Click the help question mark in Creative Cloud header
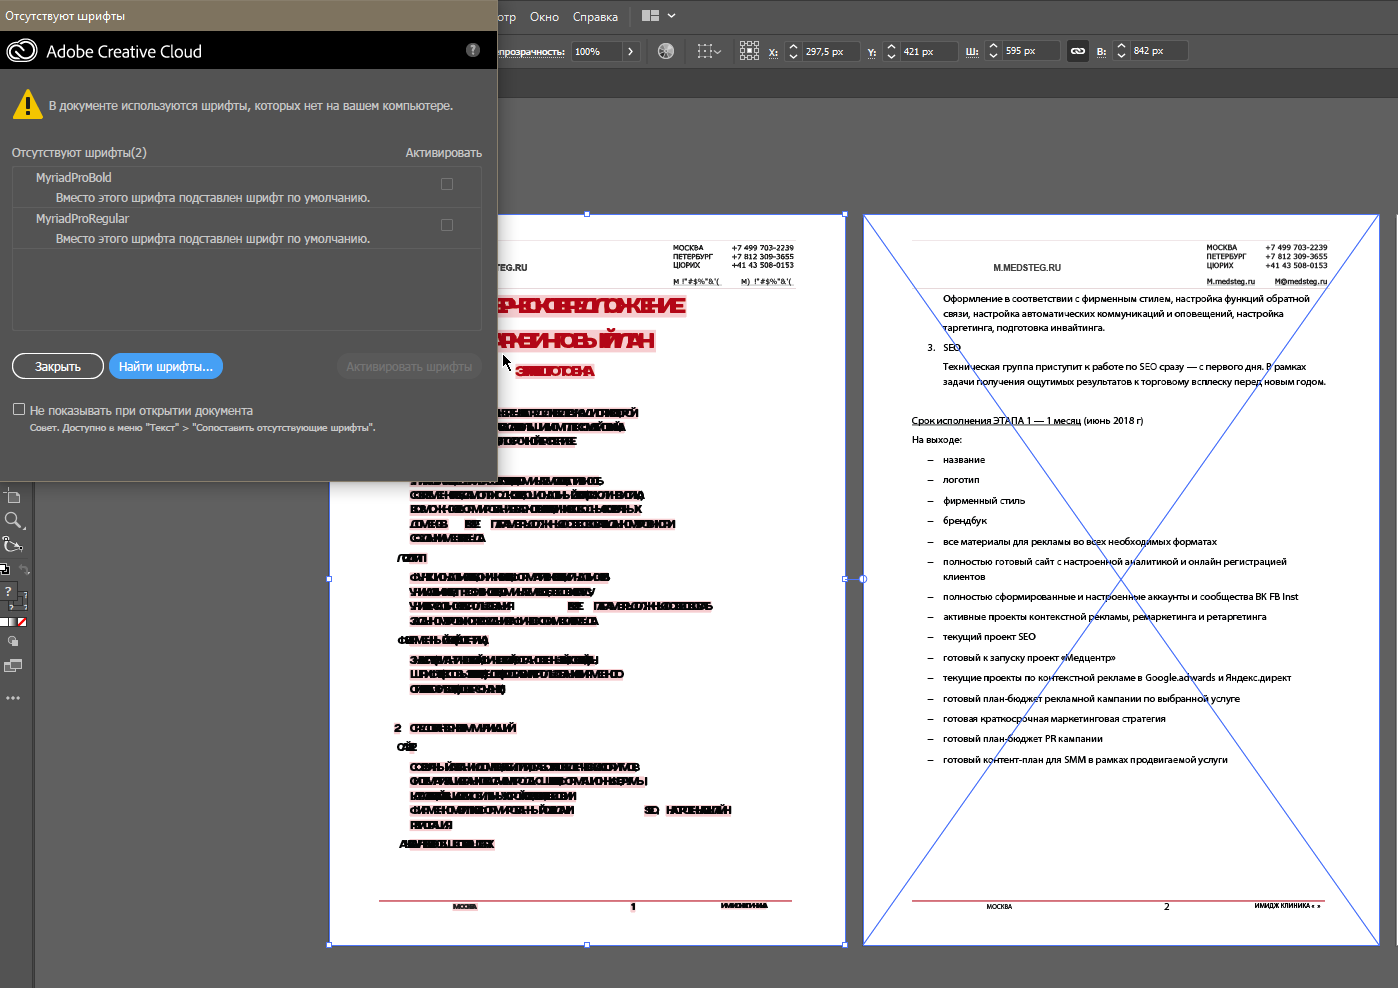1398x988 pixels. (473, 50)
